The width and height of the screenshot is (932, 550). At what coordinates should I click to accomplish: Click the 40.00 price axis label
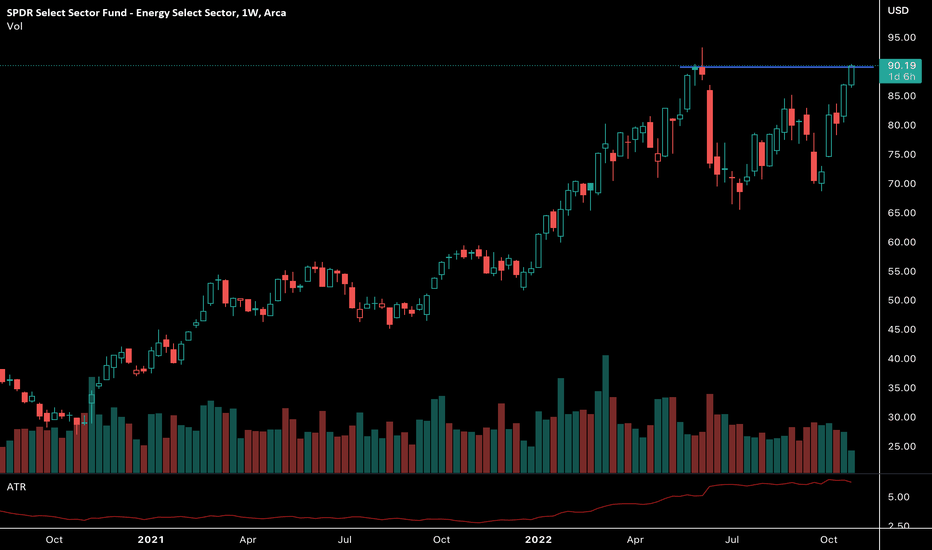click(x=902, y=359)
